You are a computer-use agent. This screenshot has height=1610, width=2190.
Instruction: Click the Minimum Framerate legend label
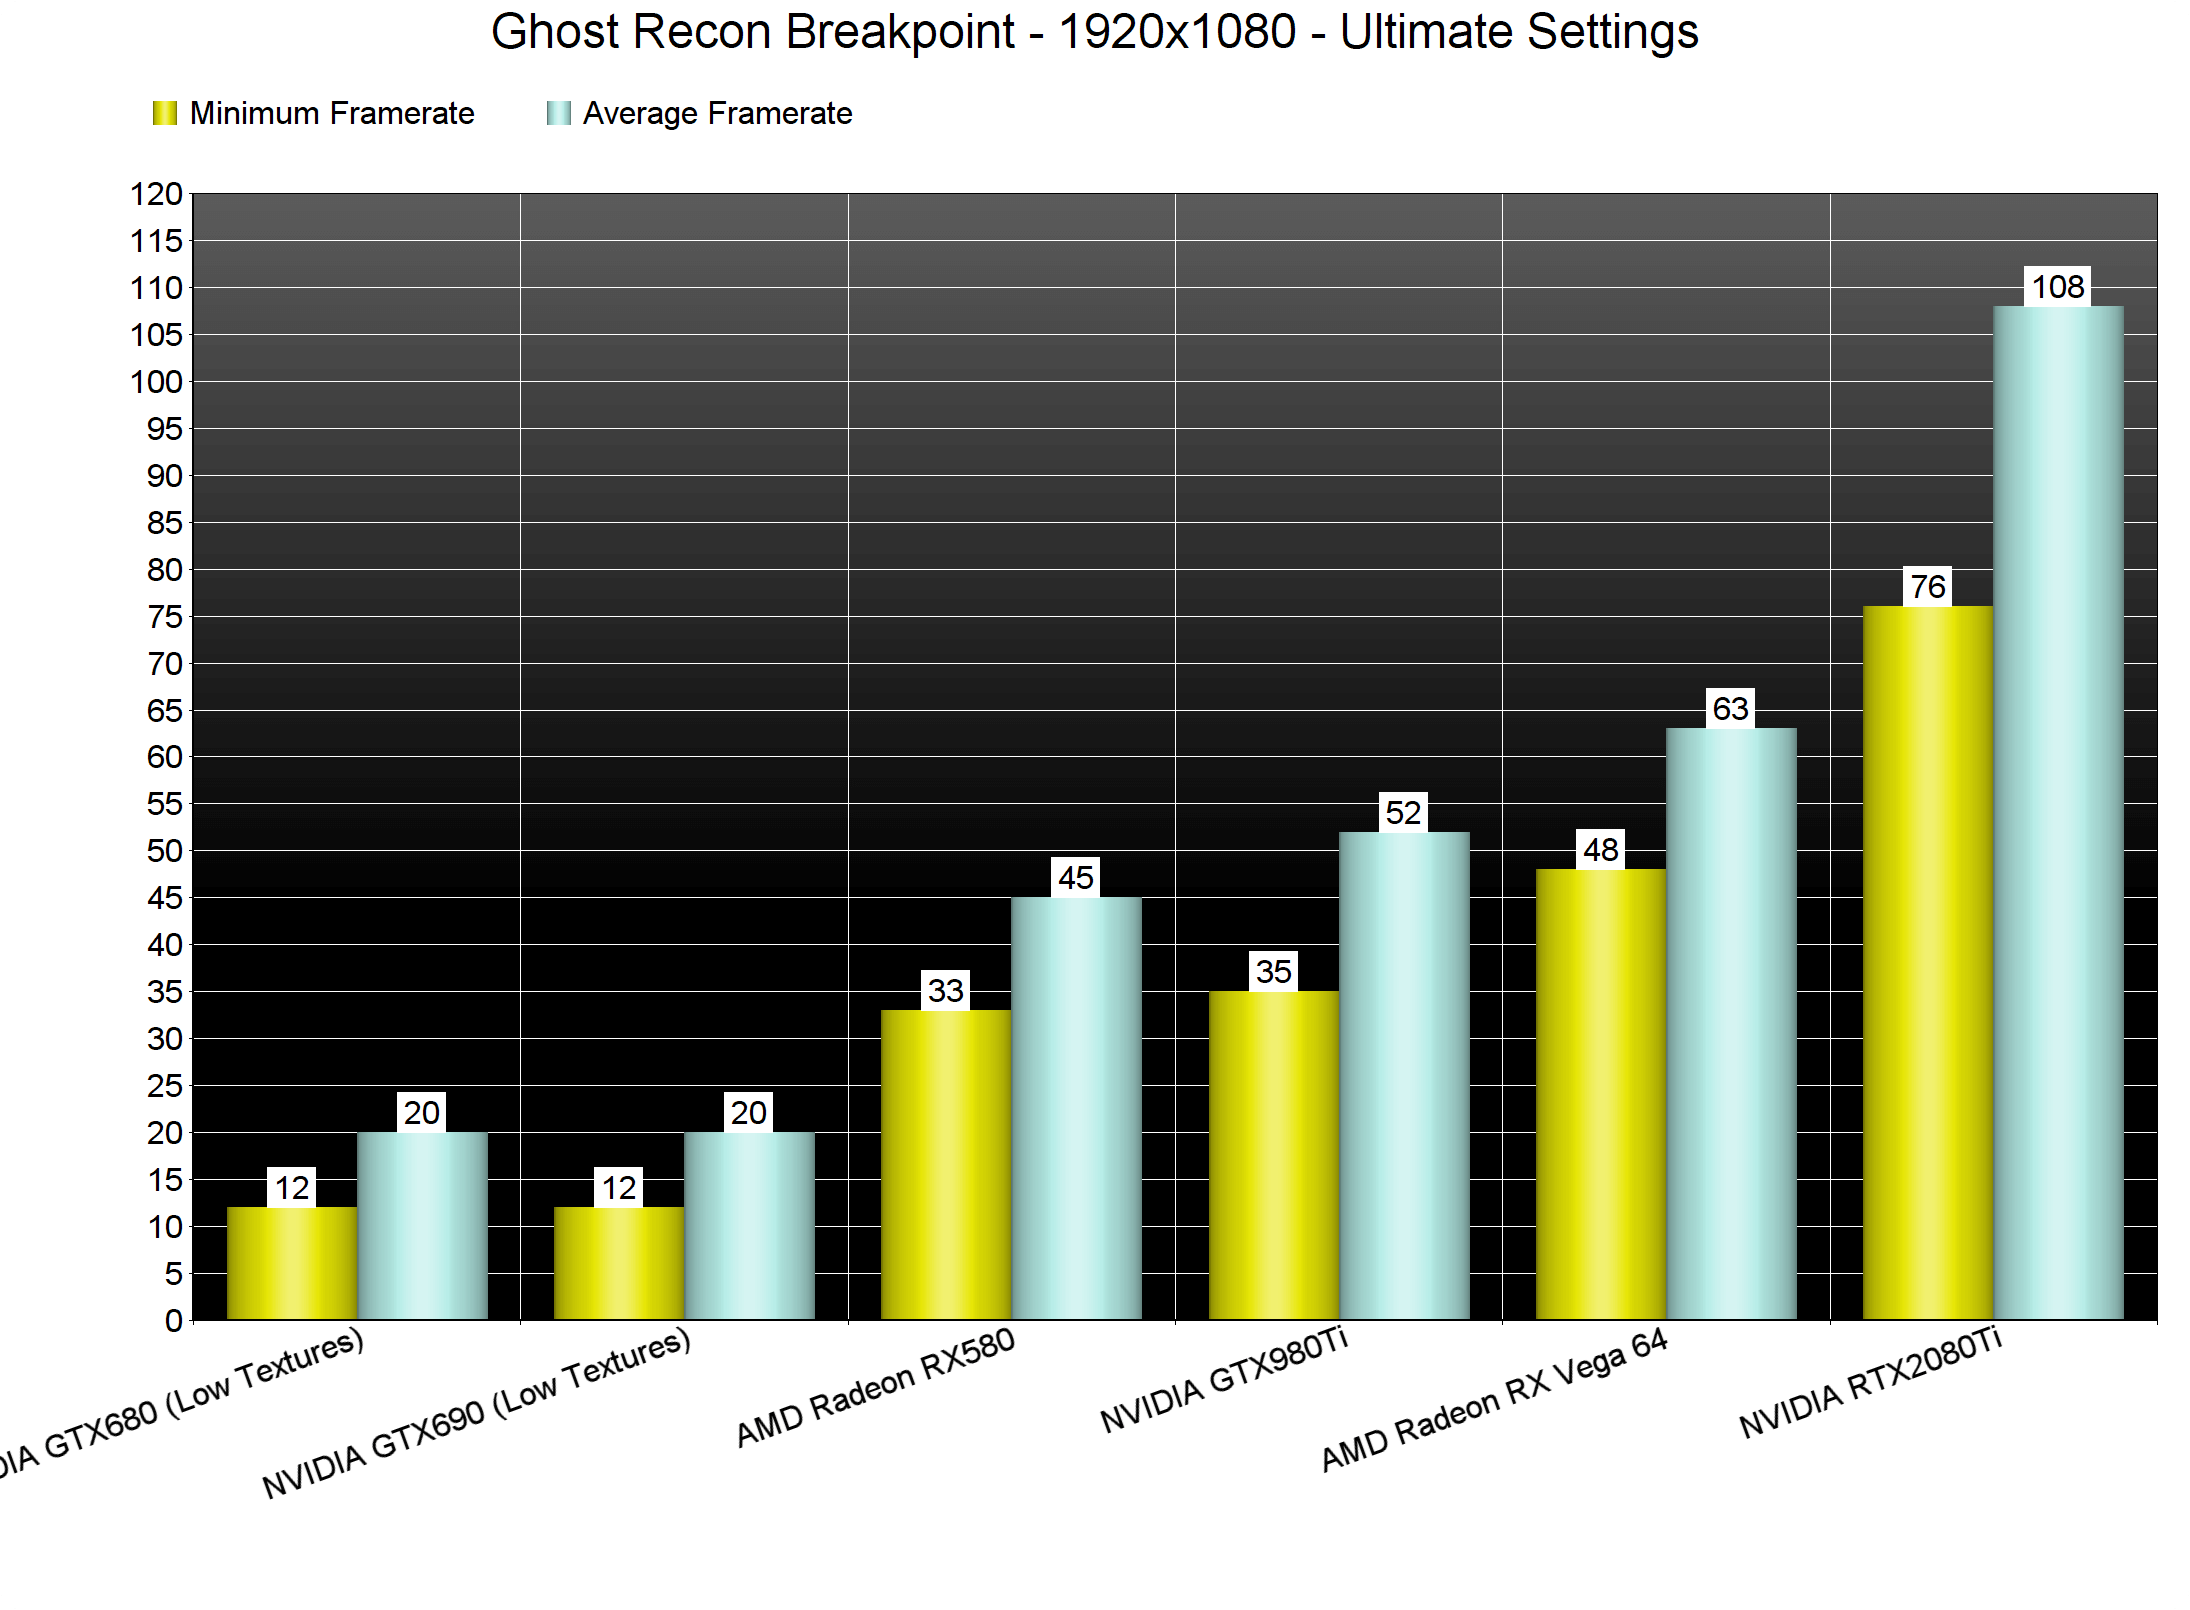coord(331,113)
